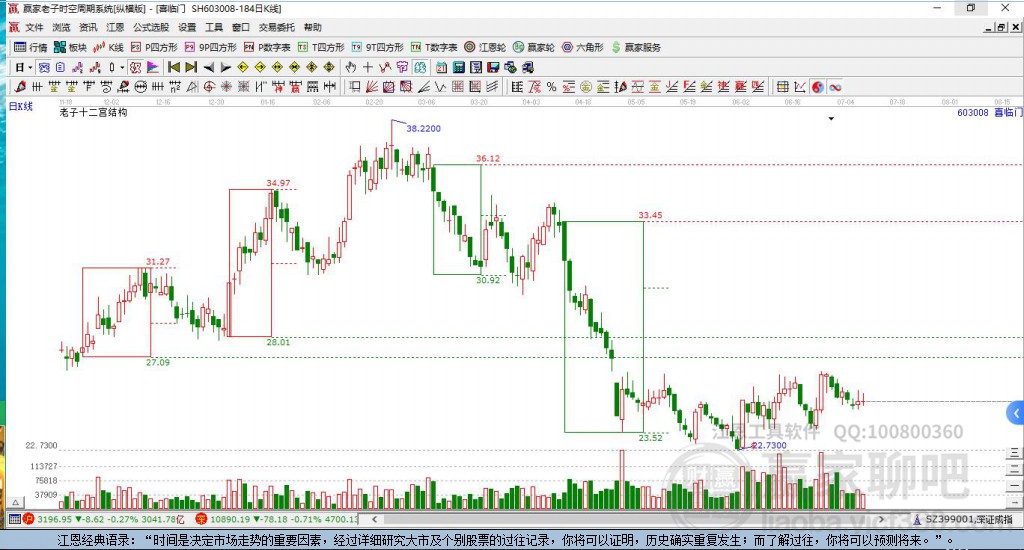This screenshot has width=1024, height=550.
Task: Select the red pencil drawing tool
Action: point(20,87)
